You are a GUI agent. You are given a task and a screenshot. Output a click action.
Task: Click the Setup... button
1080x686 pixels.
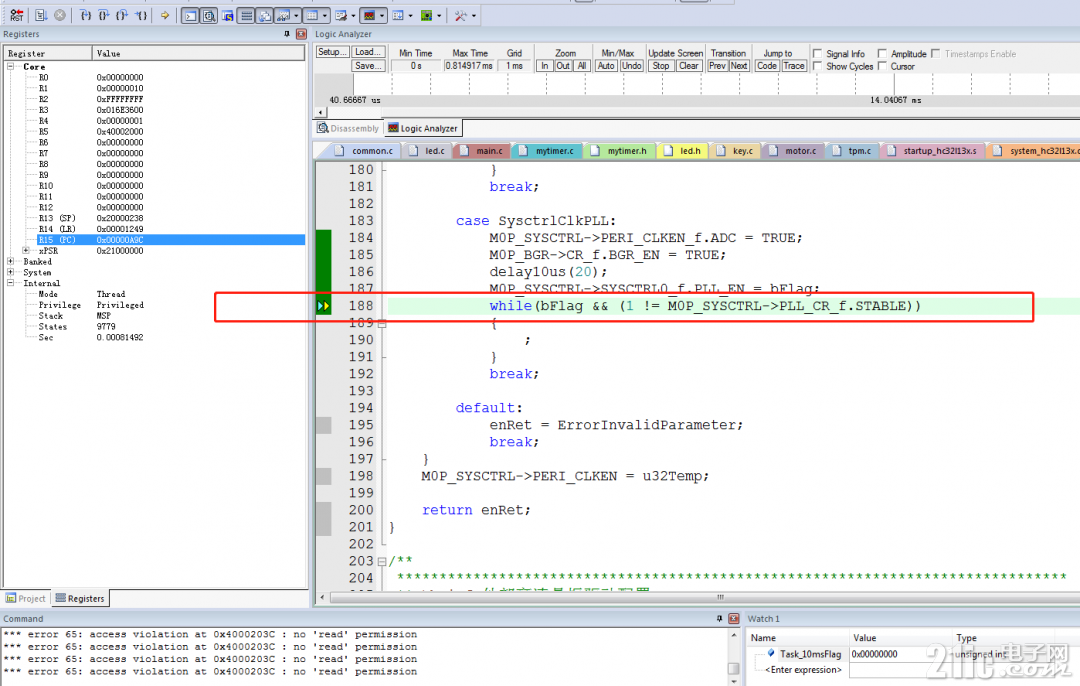332,52
